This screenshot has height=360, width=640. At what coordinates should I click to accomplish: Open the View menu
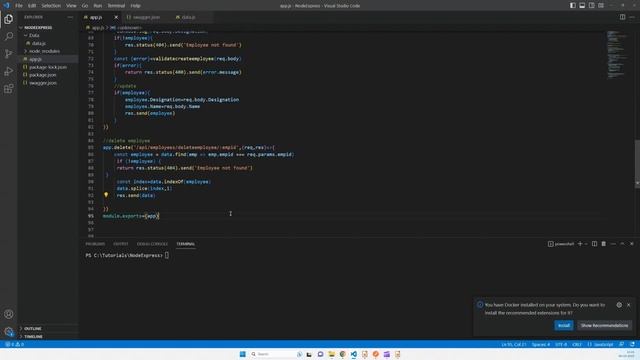click(71, 6)
